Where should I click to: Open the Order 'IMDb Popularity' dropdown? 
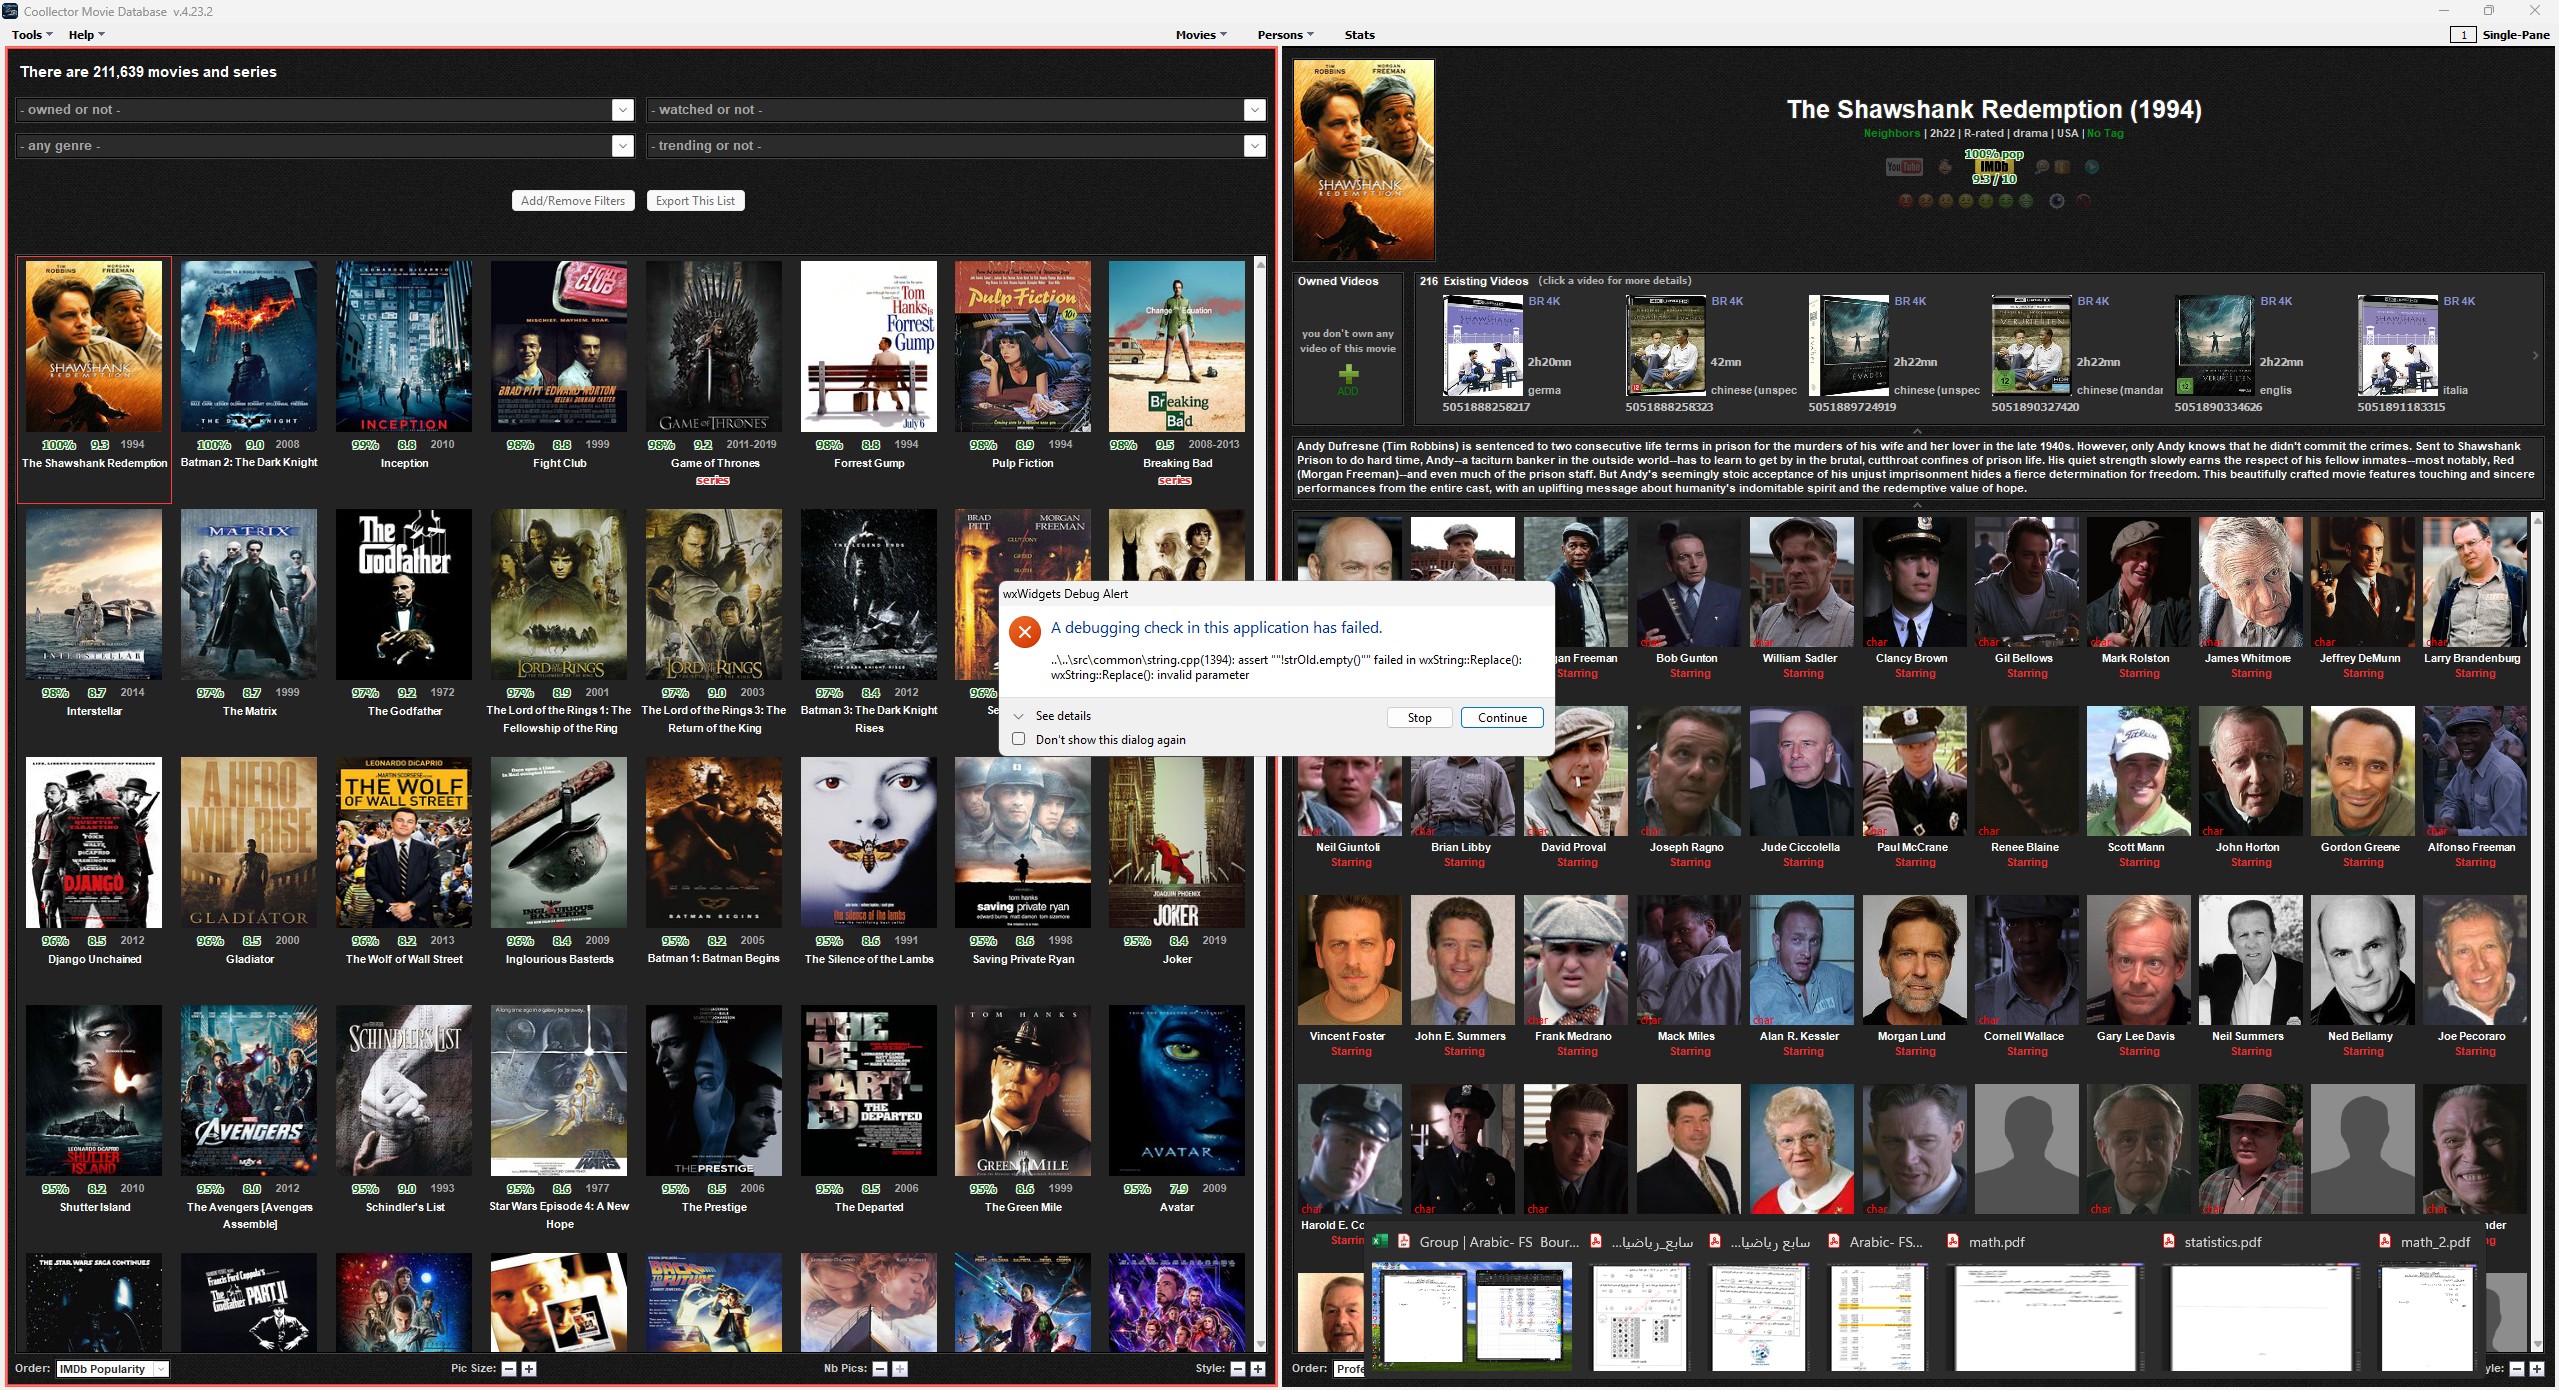coord(111,1369)
